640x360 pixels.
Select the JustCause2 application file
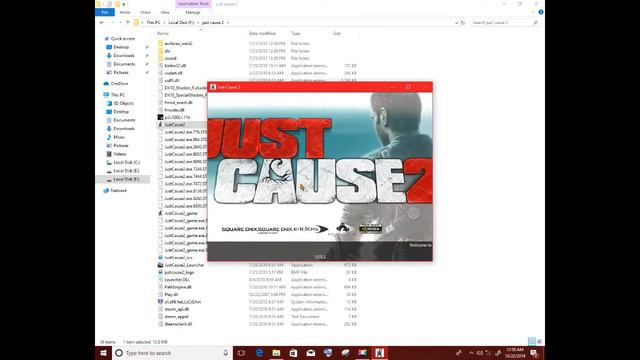click(x=174, y=124)
